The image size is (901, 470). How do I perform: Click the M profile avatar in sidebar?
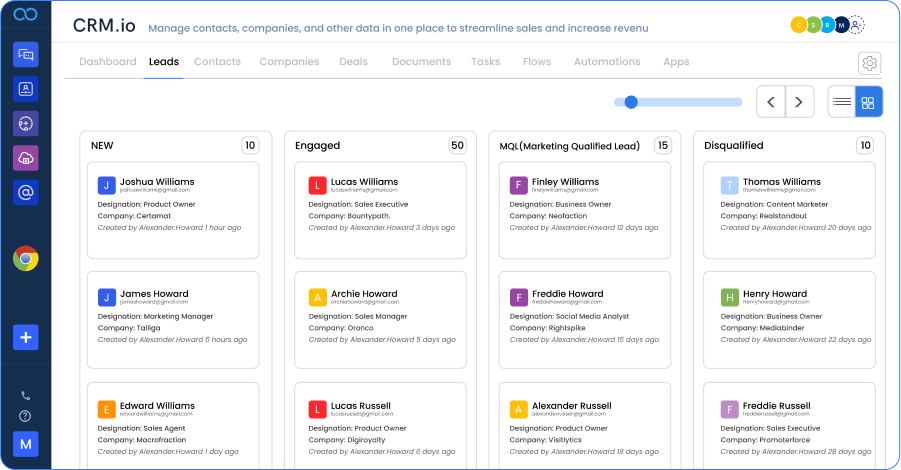tap(26, 444)
